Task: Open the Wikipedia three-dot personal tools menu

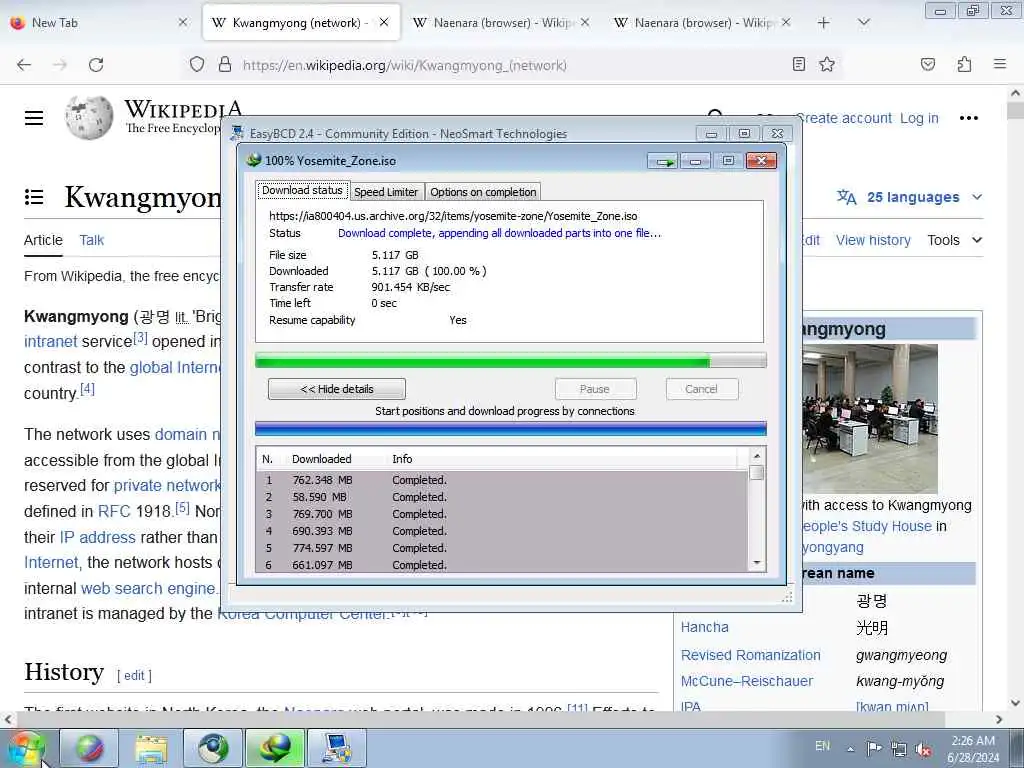Action: pyautogui.click(x=968, y=118)
